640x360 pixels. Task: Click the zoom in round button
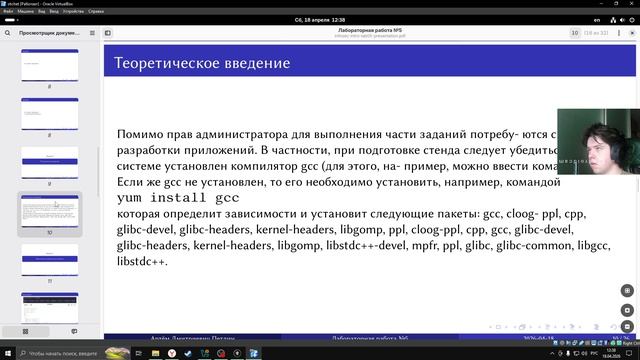(627, 310)
